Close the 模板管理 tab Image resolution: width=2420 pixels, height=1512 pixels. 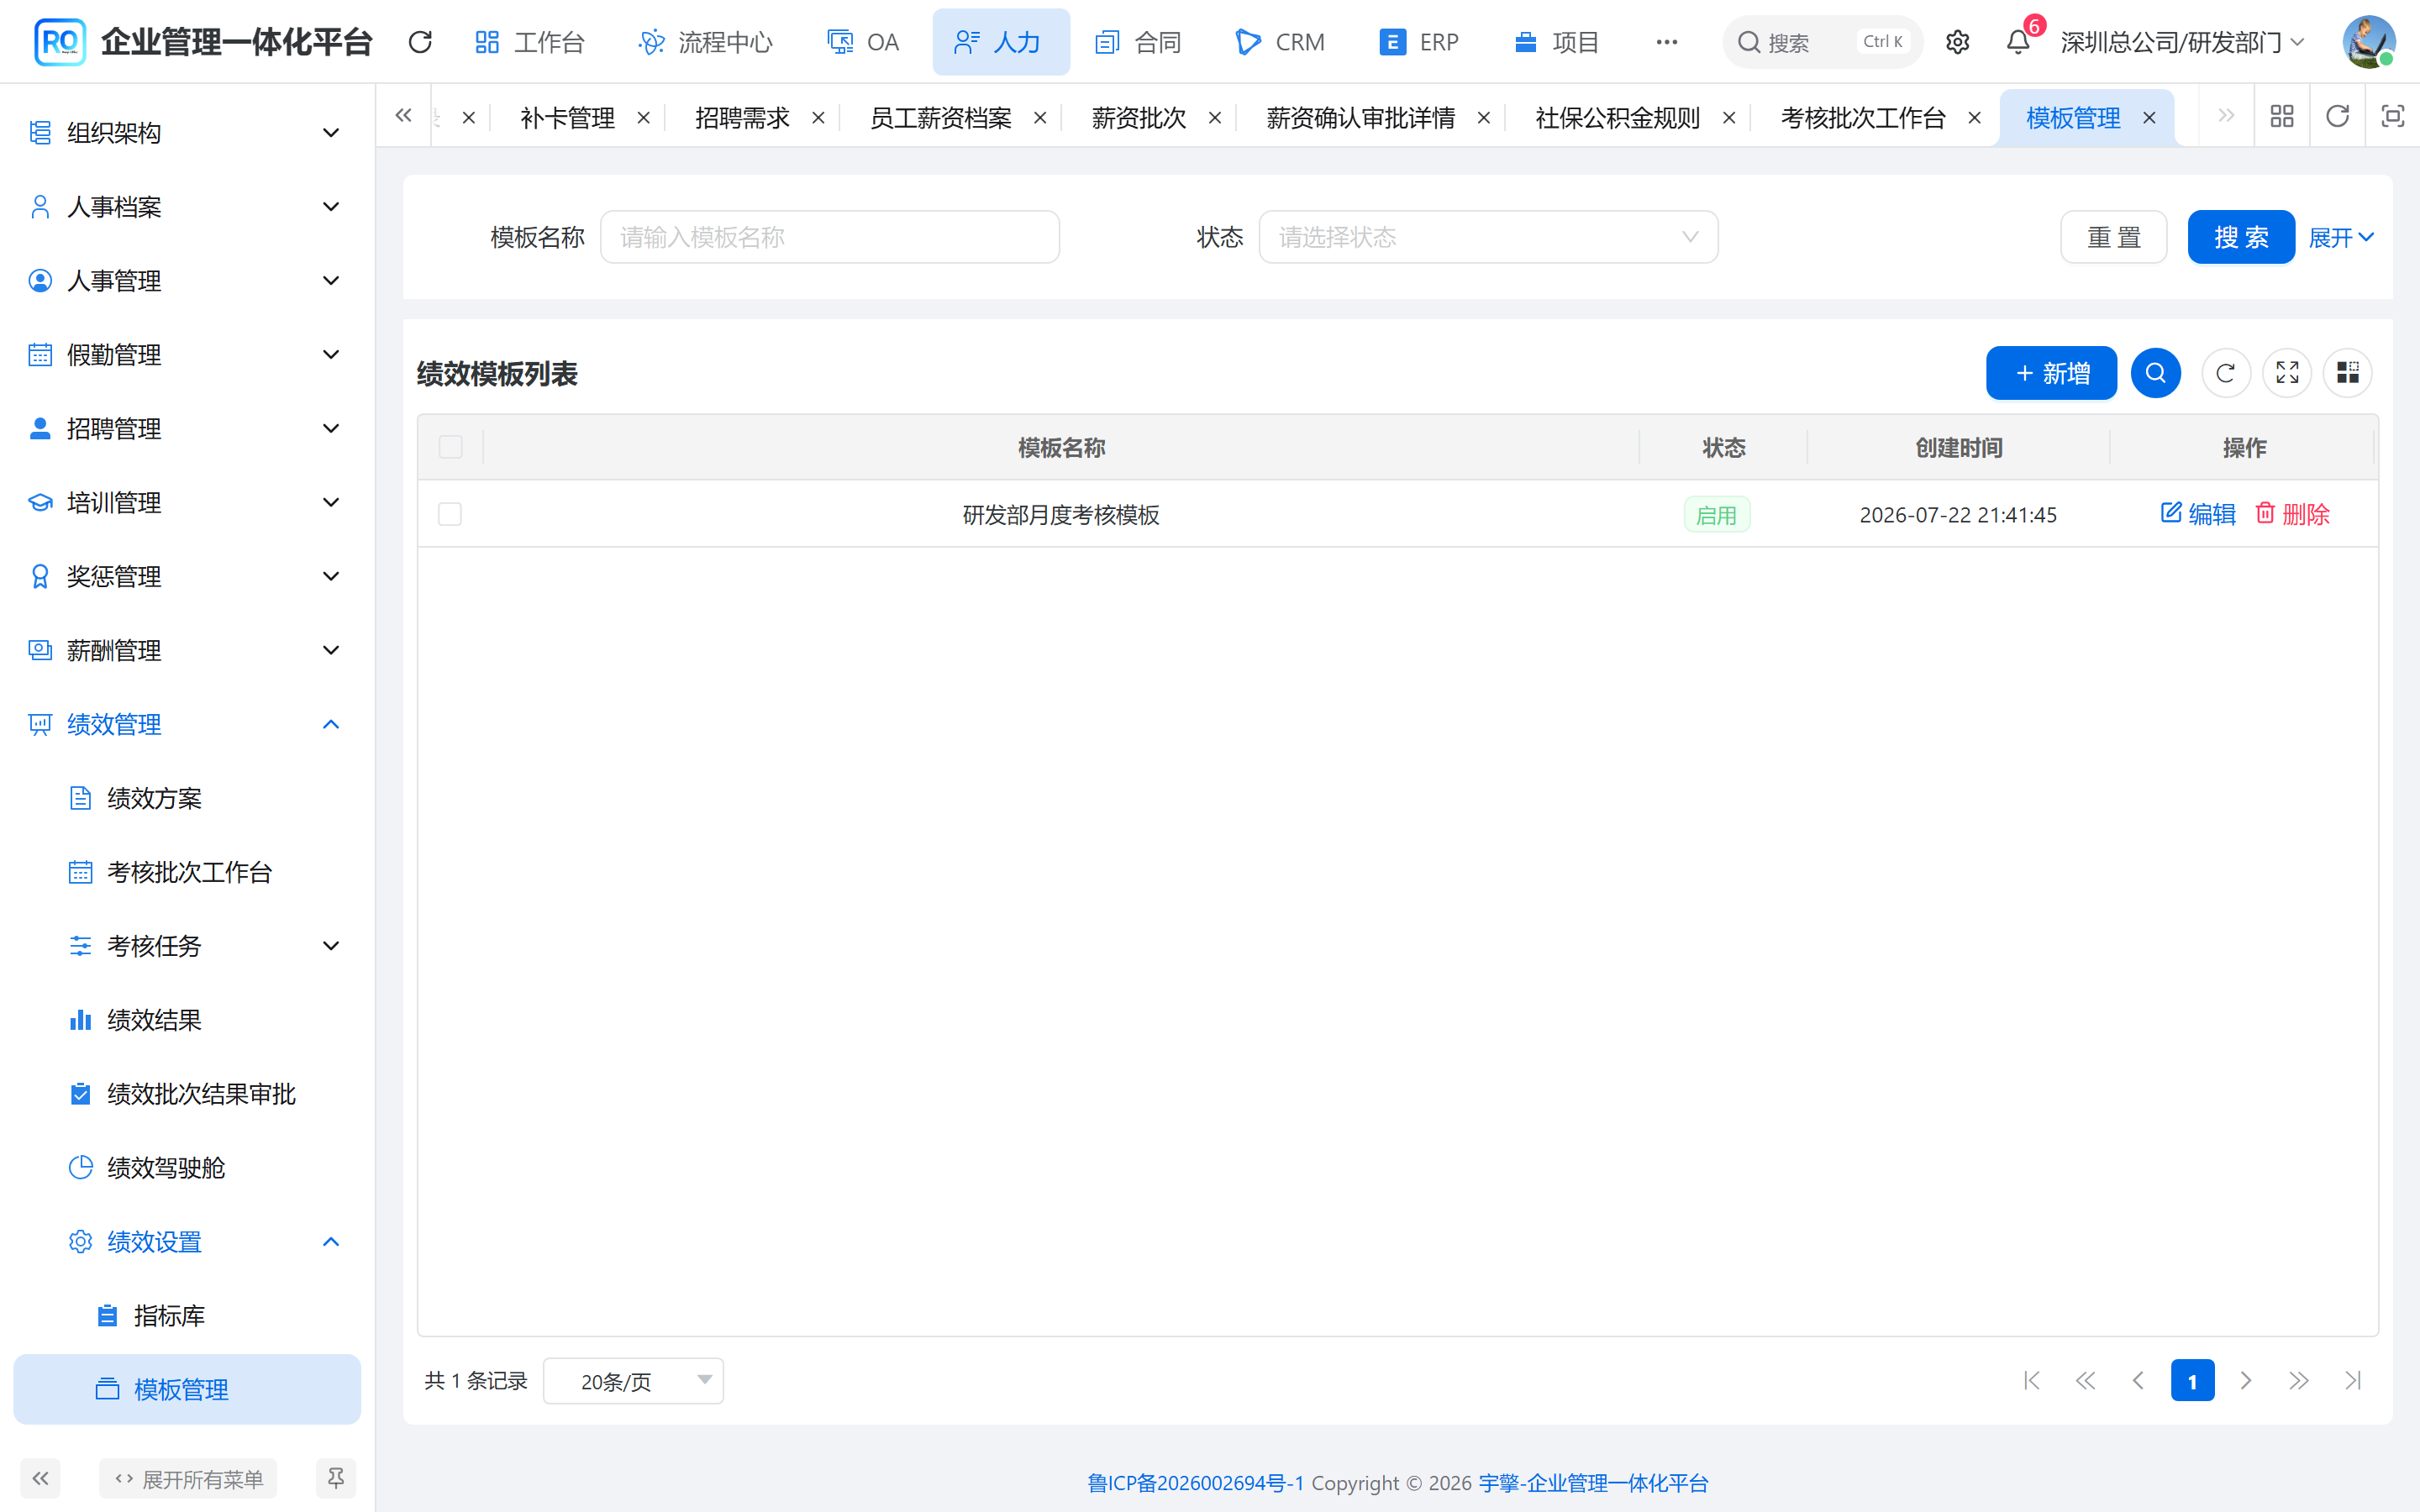(x=2149, y=118)
